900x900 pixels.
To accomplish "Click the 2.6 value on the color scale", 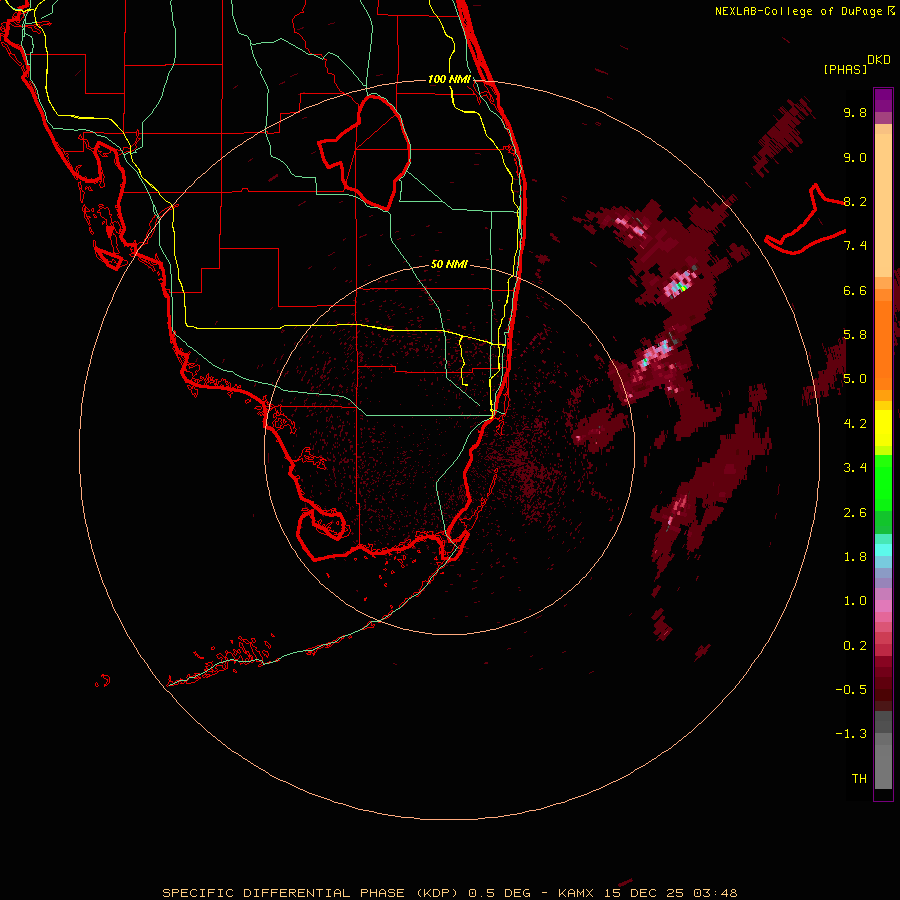I will point(855,513).
